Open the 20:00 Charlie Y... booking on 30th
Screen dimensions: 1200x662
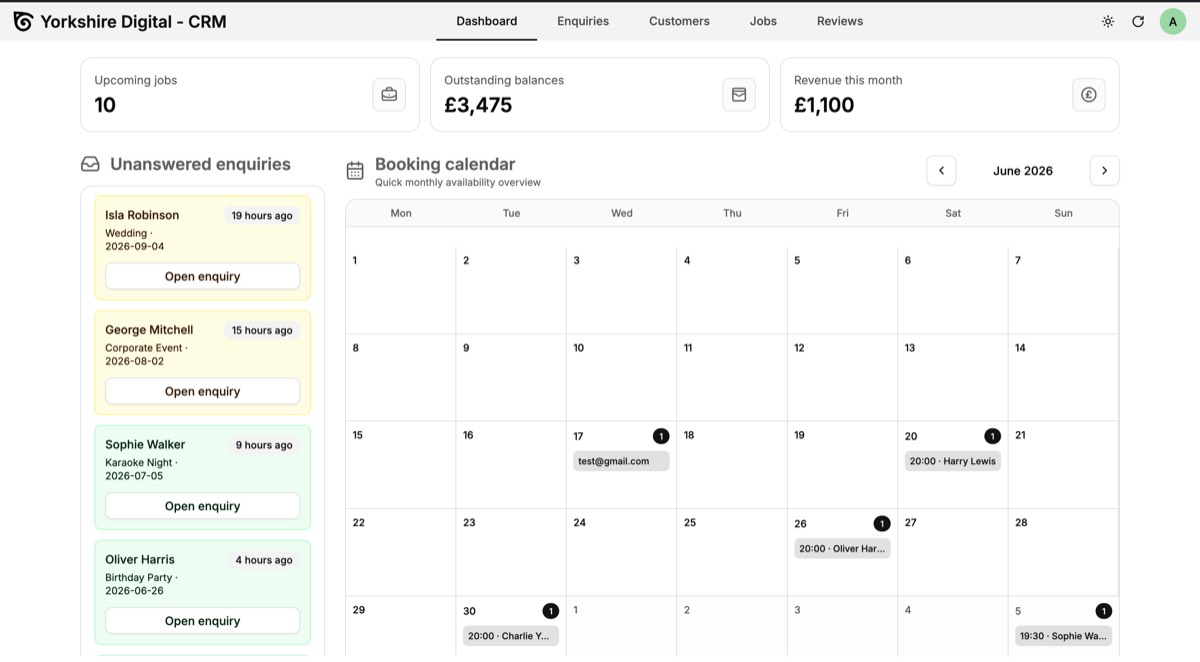pos(511,636)
